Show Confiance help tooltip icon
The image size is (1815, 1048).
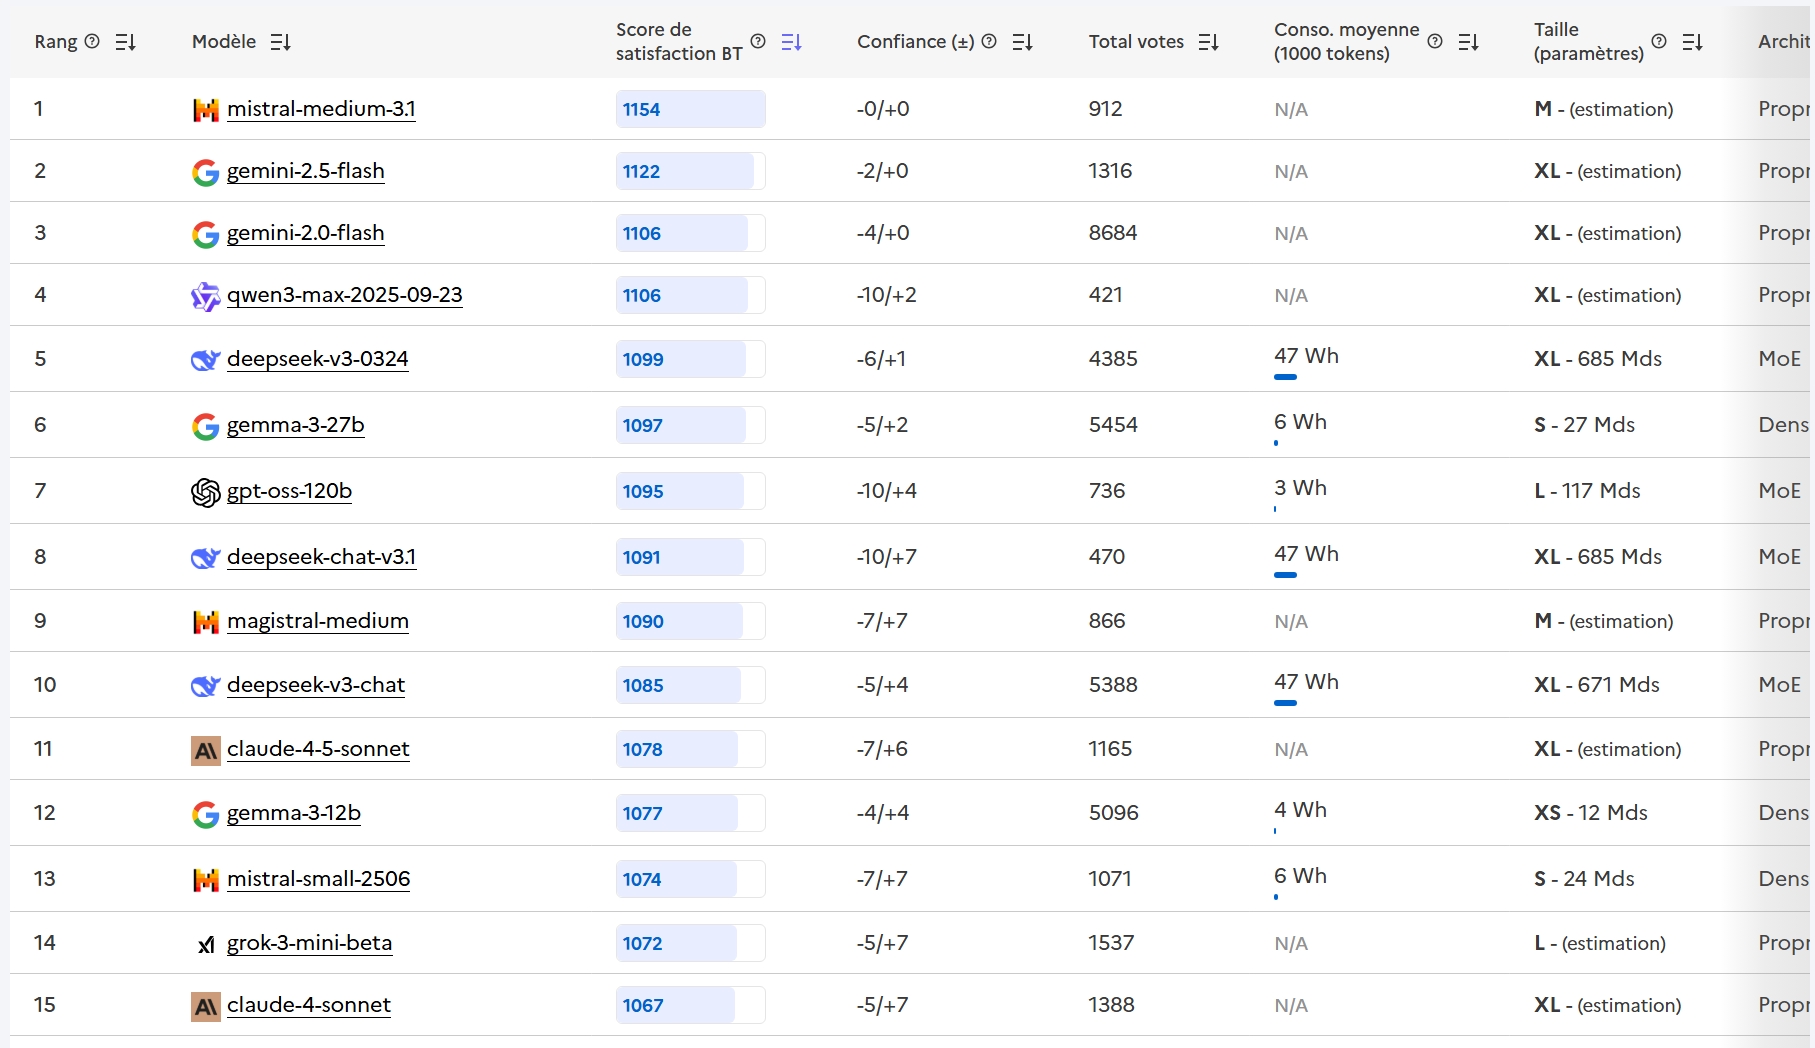[x=989, y=41]
